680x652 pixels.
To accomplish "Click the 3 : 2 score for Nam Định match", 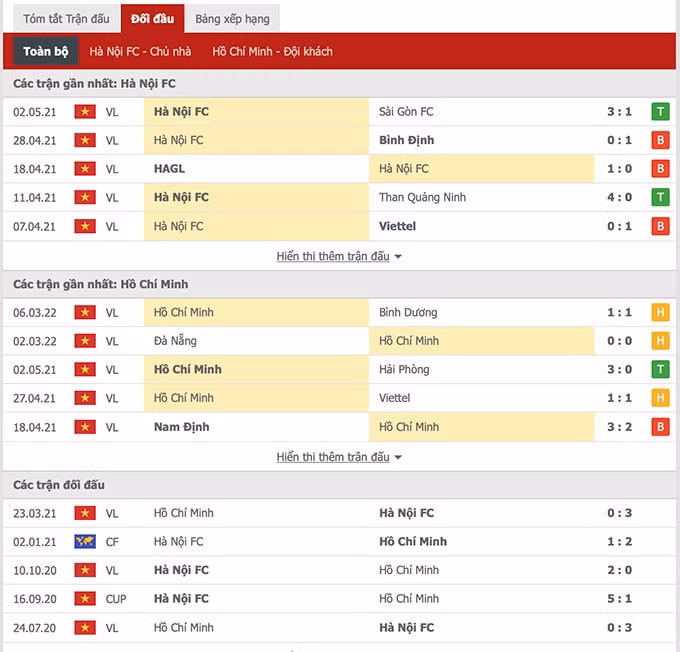I will 619,427.
